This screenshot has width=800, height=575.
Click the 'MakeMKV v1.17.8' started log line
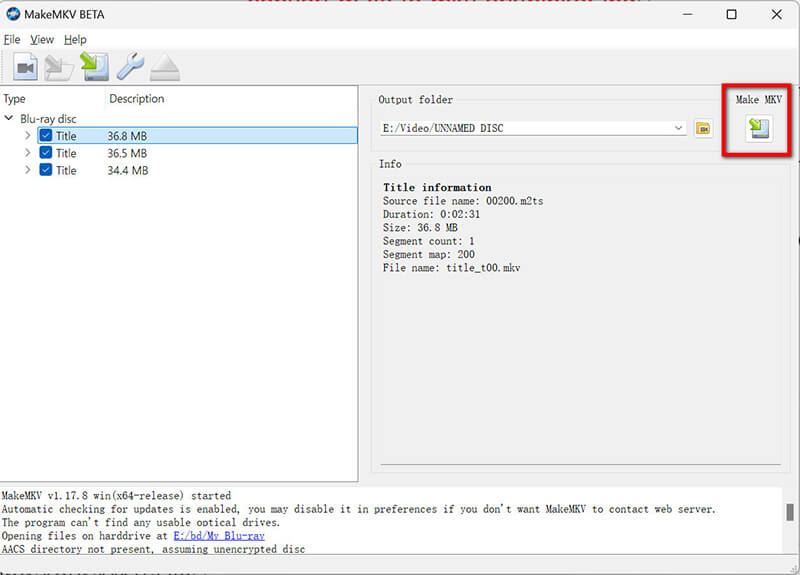[x=116, y=495]
